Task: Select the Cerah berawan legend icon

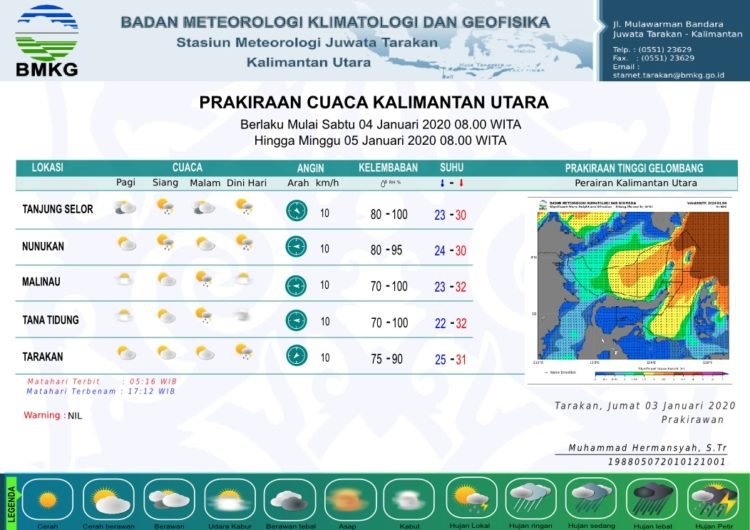Action: pos(109,500)
